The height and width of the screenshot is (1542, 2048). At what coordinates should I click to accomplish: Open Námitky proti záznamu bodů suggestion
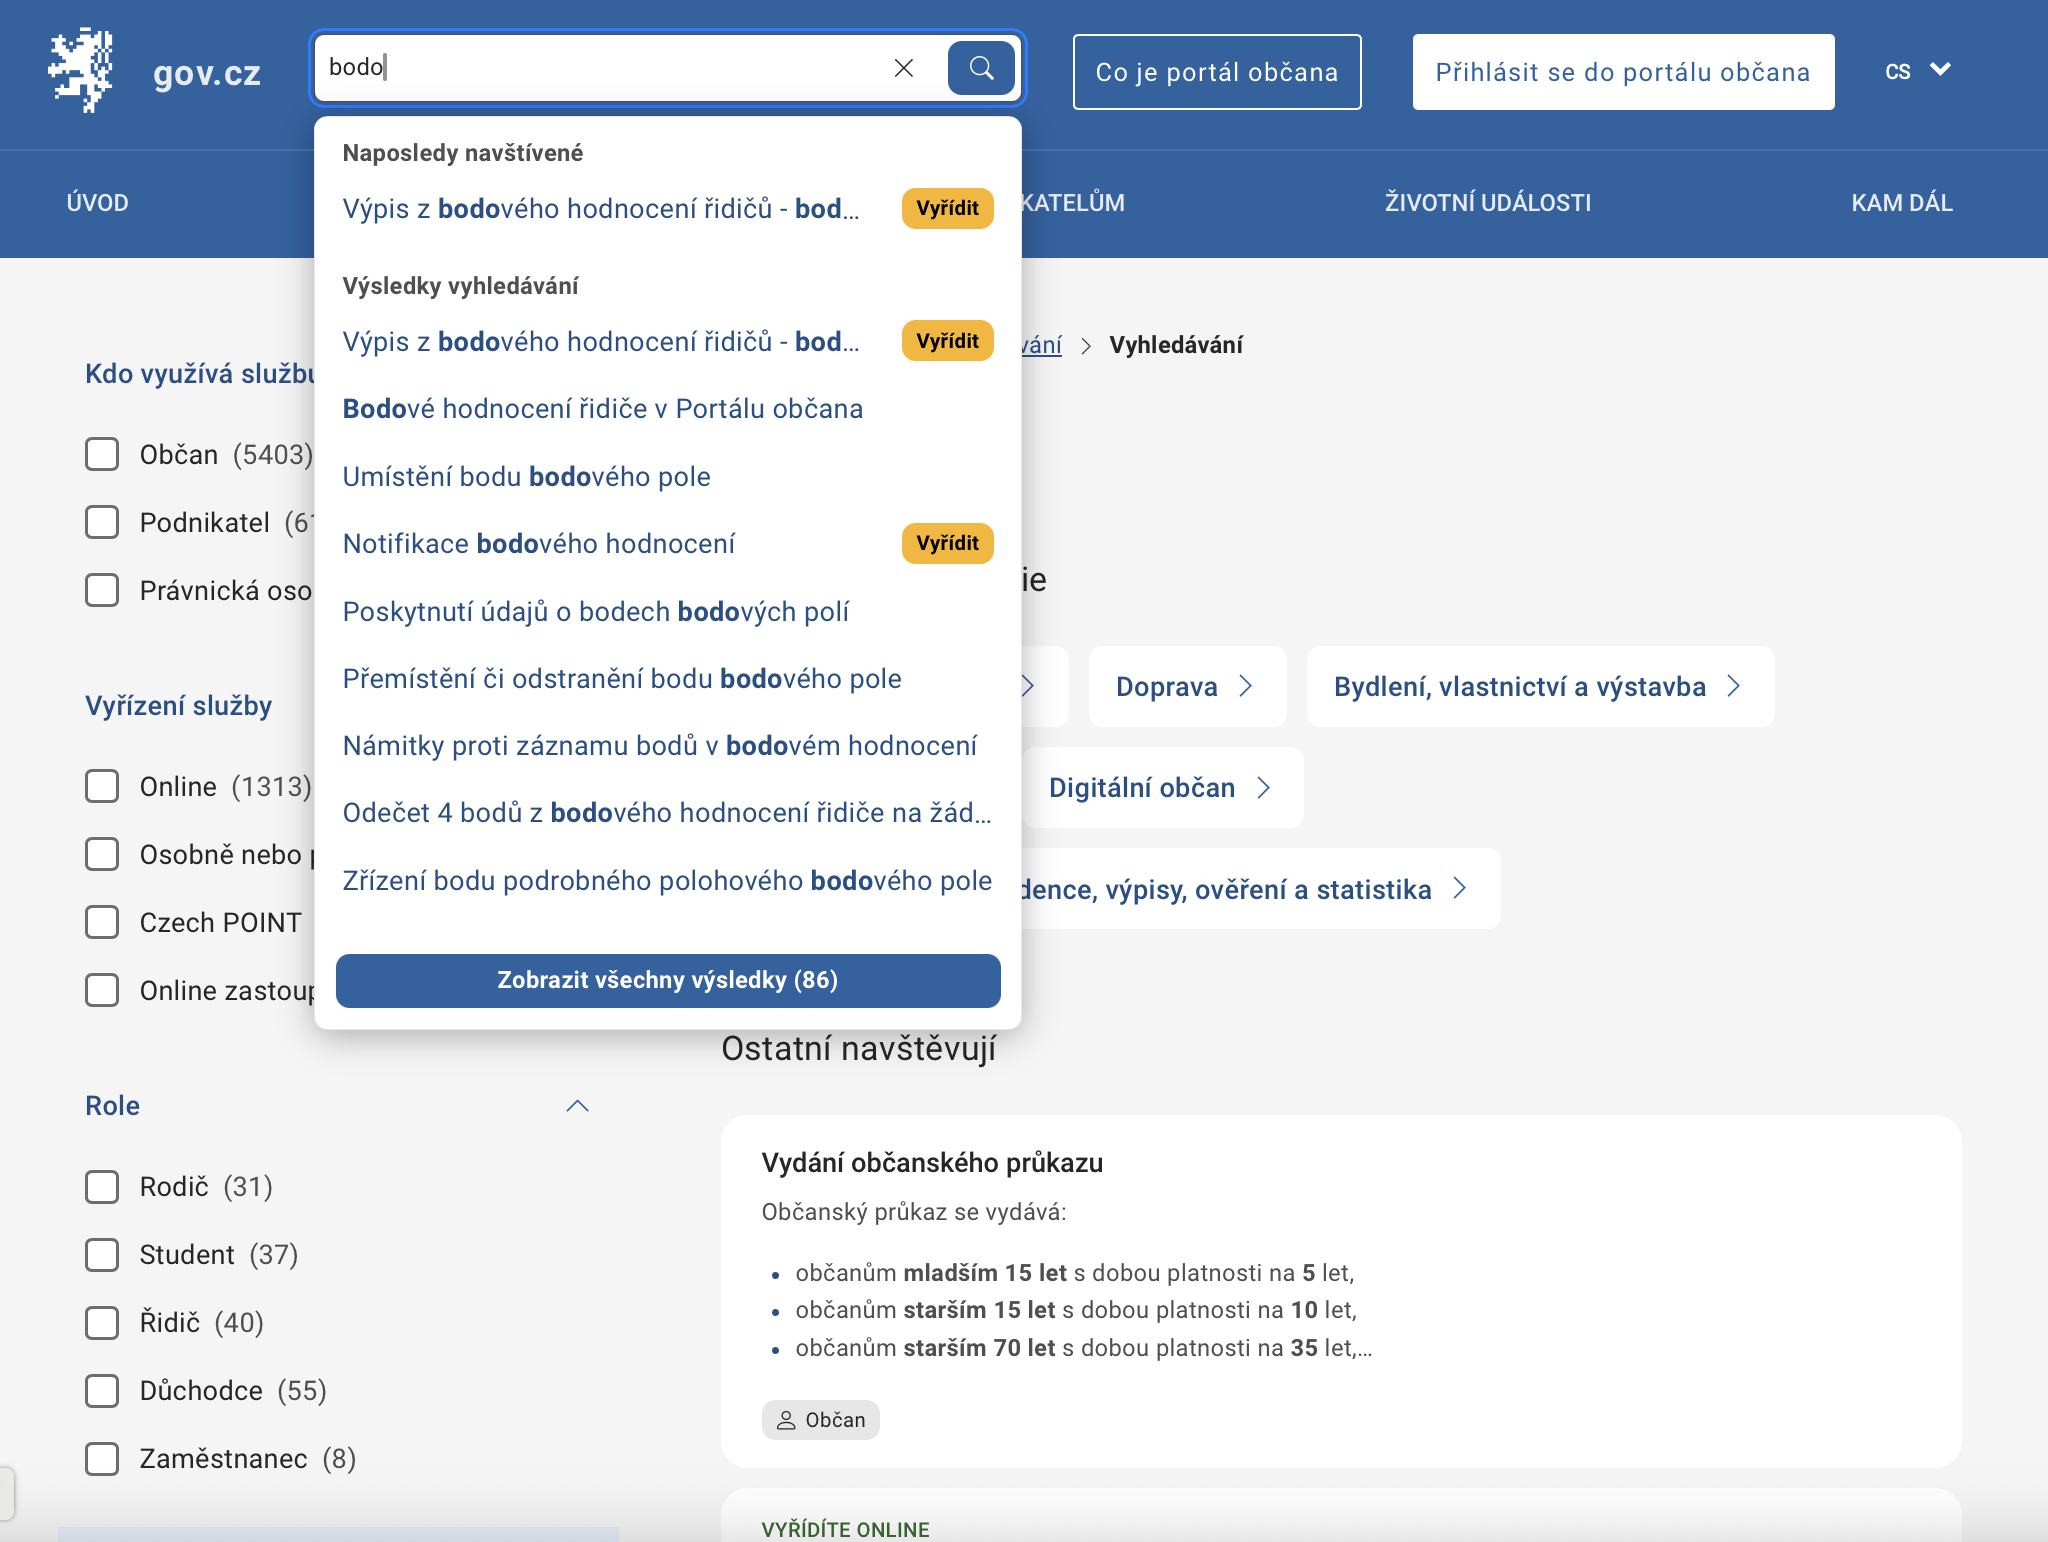tap(660, 745)
